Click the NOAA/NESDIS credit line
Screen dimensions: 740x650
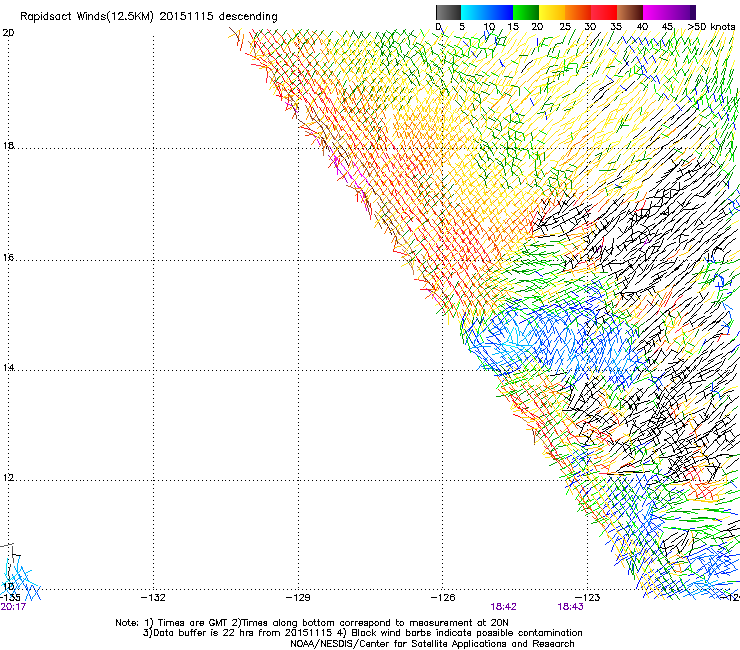pyautogui.click(x=432, y=644)
